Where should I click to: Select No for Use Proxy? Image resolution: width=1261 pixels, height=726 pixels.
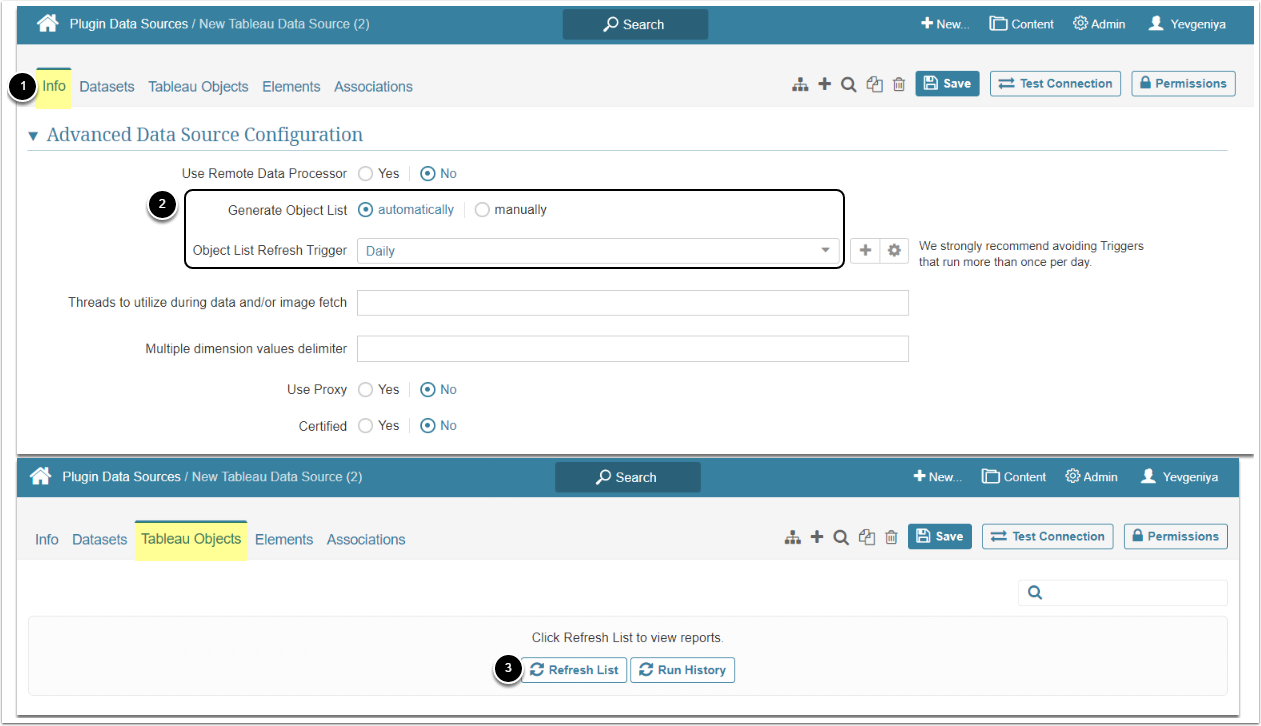pos(428,389)
